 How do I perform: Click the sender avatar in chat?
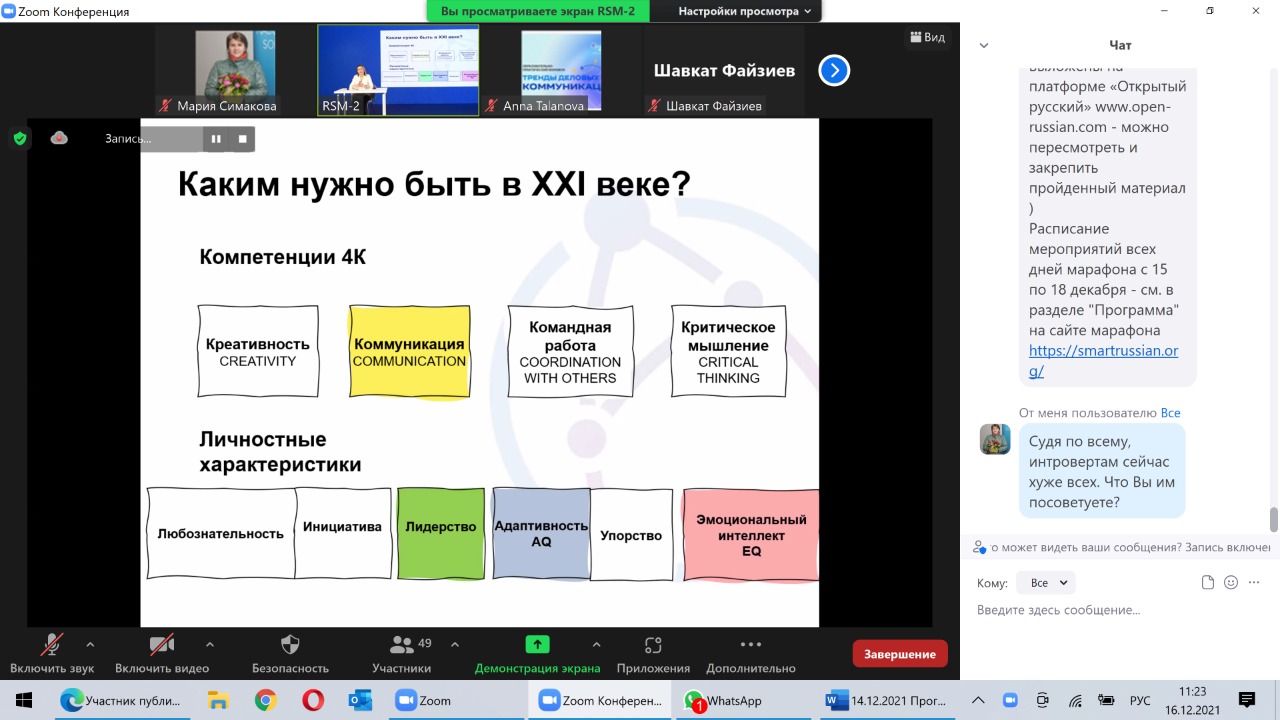[x=995, y=439]
